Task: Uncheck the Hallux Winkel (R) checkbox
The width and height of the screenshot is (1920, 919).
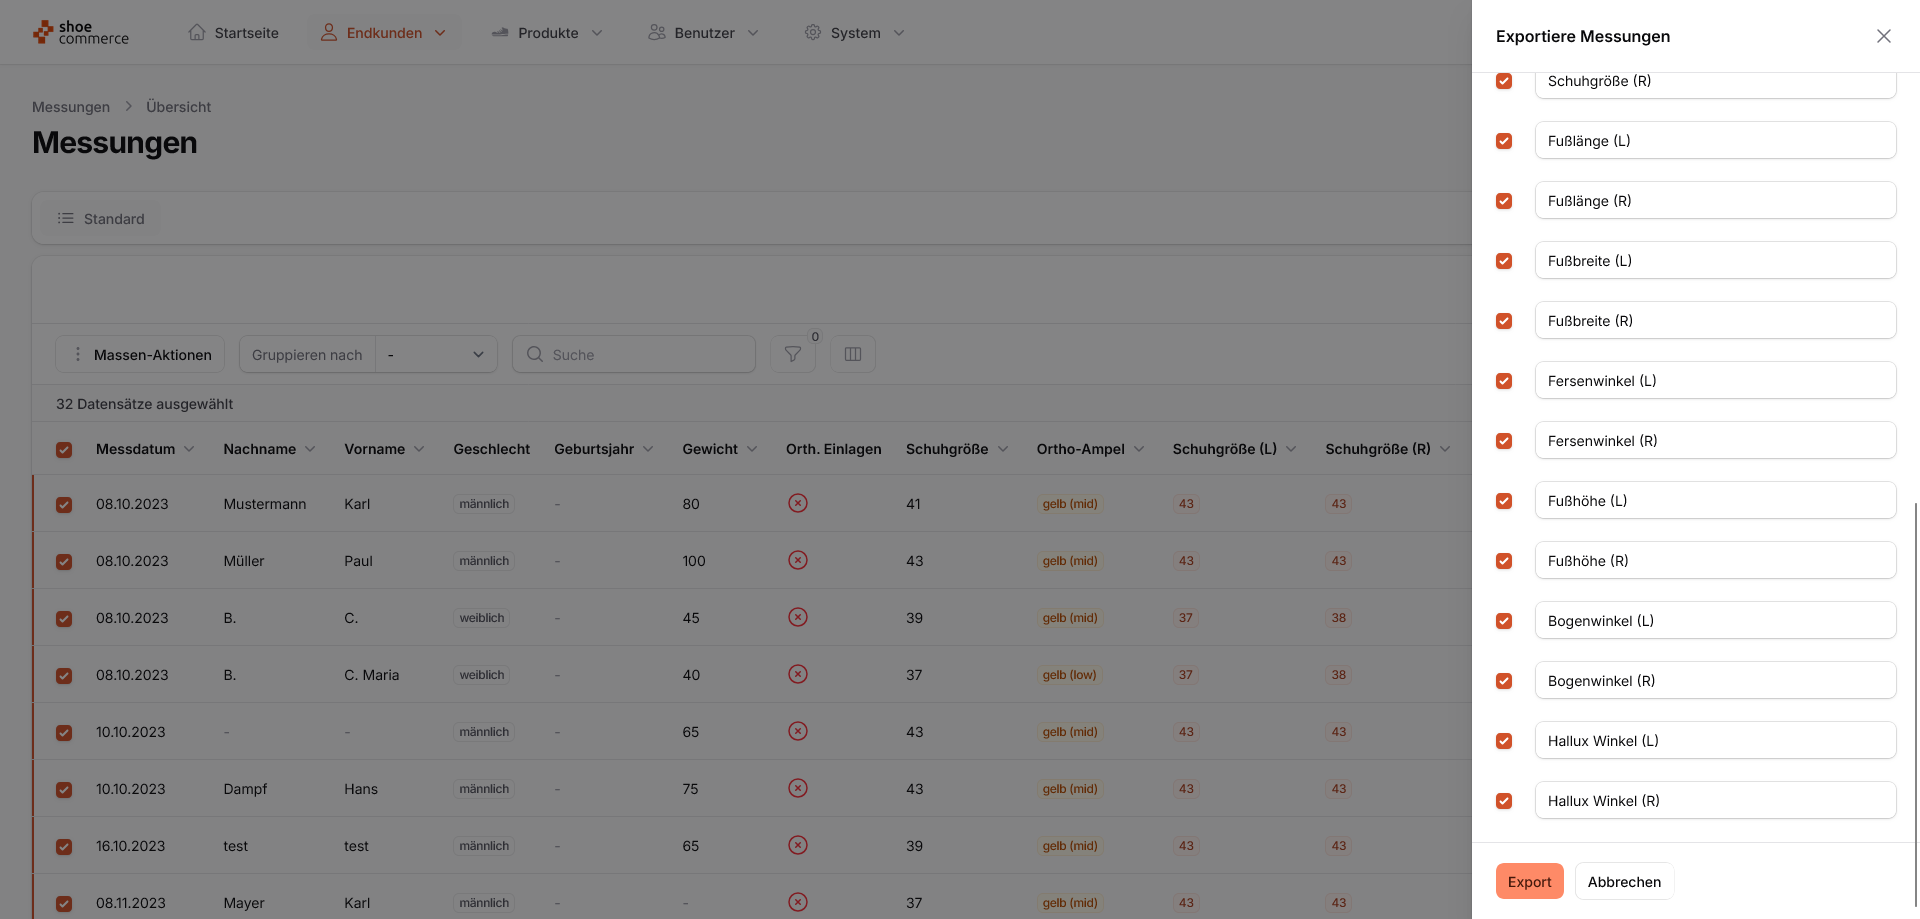Action: (x=1504, y=801)
